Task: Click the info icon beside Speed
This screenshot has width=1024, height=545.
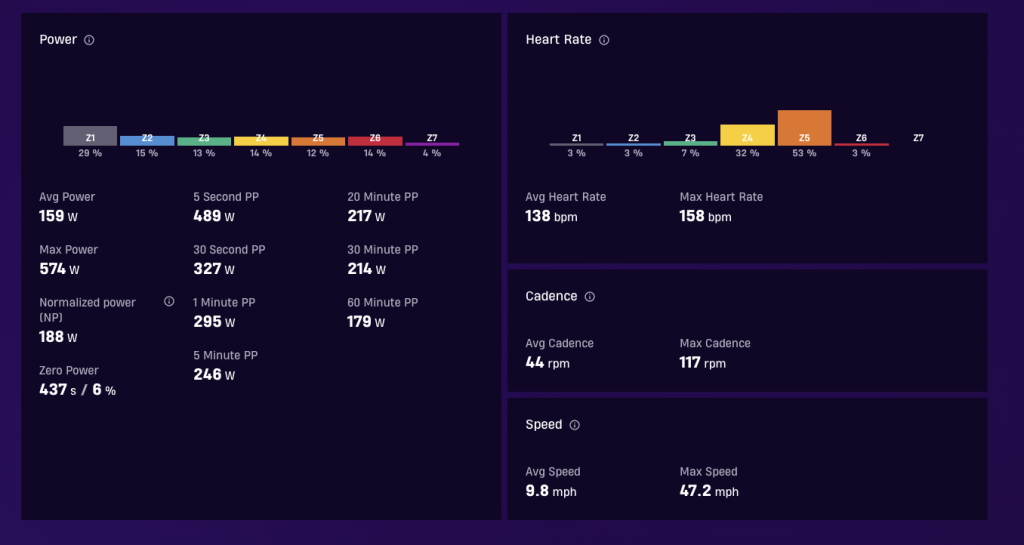Action: click(575, 425)
